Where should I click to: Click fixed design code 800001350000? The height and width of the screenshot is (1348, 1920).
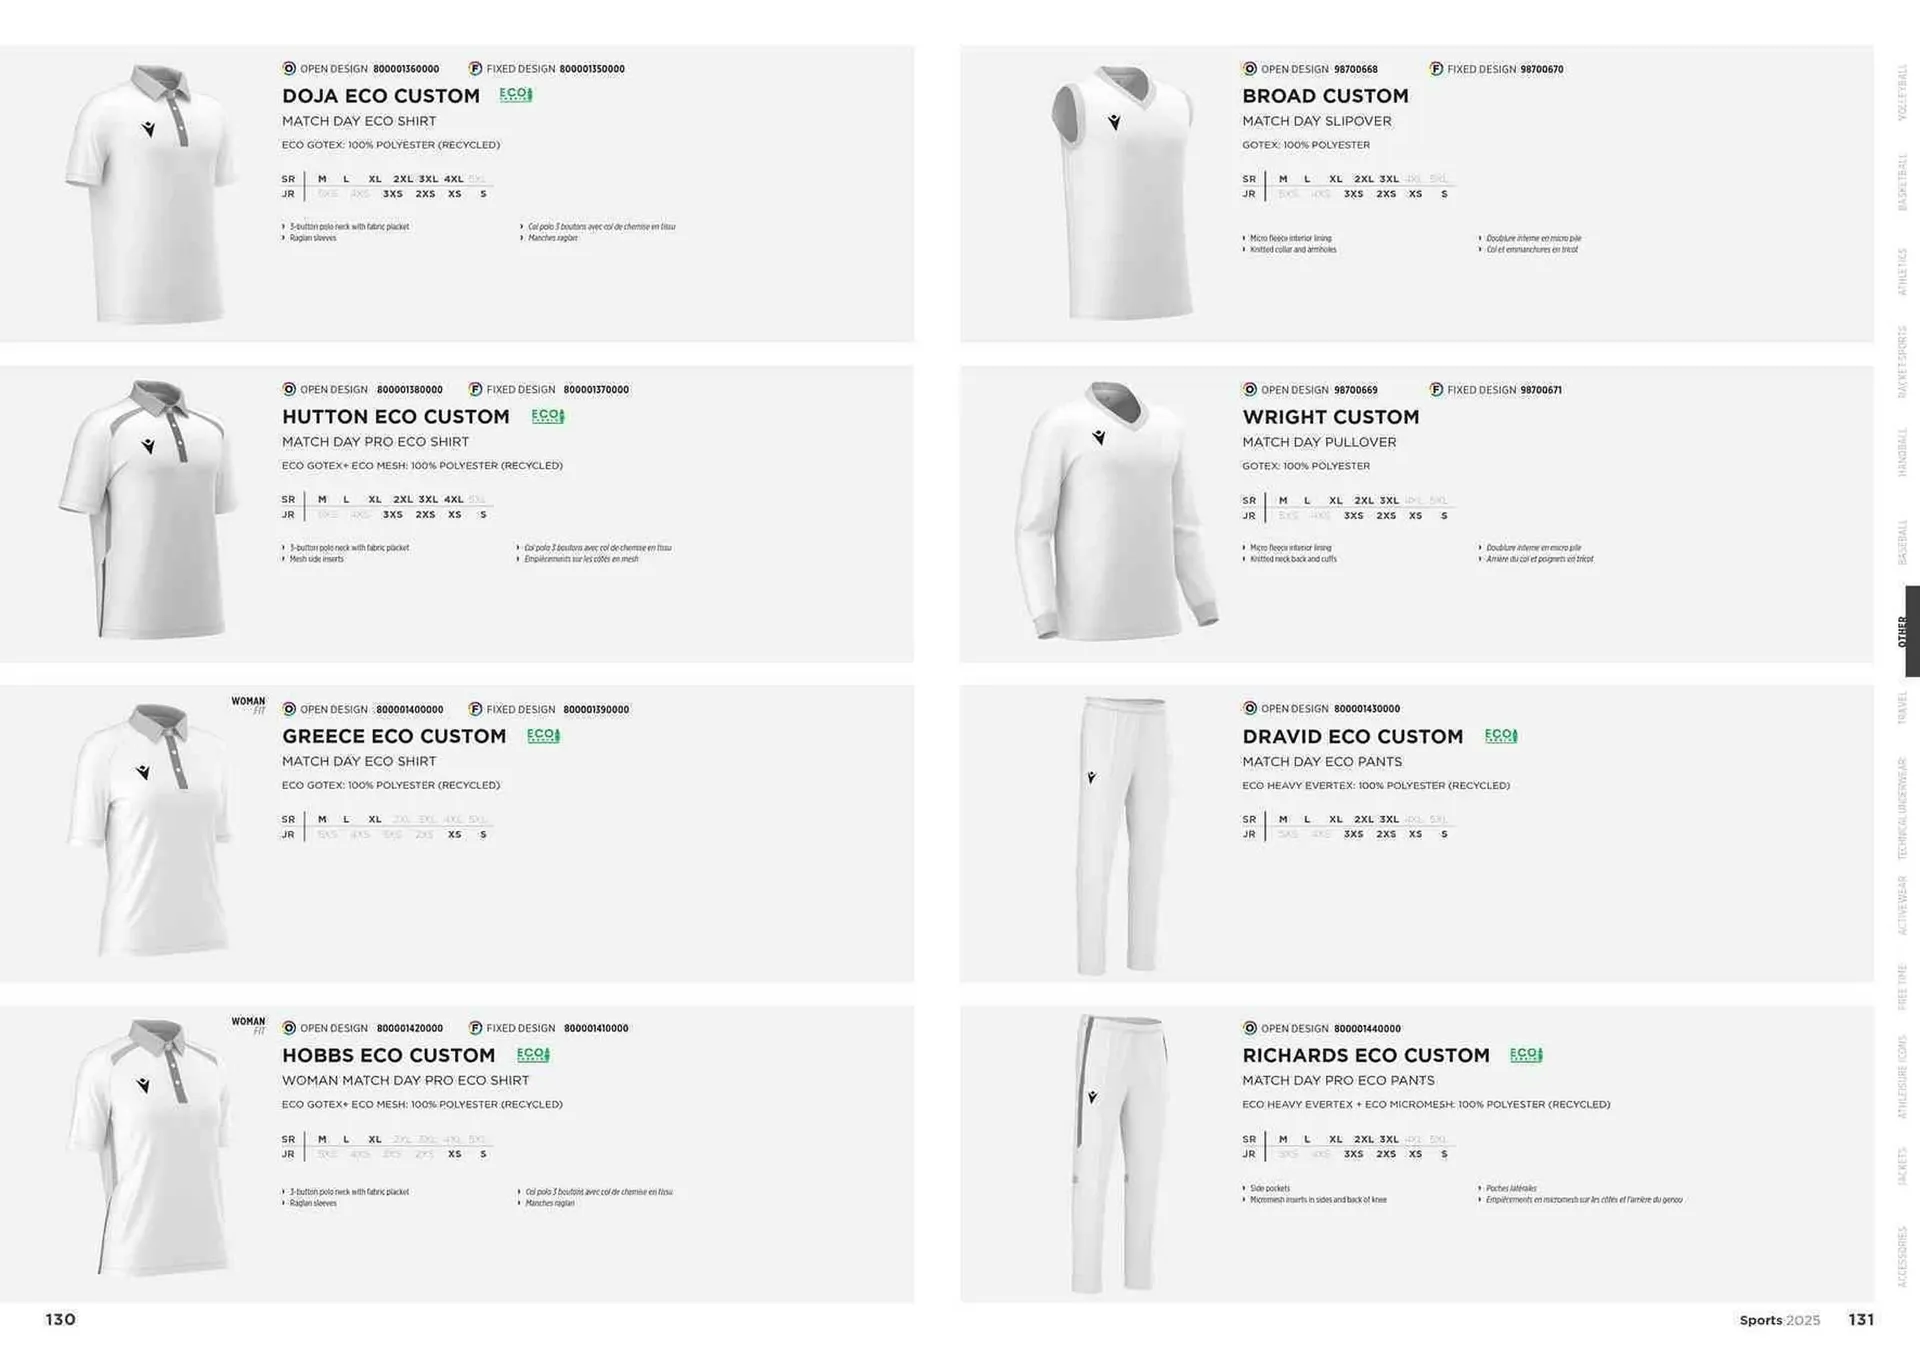[x=592, y=69]
